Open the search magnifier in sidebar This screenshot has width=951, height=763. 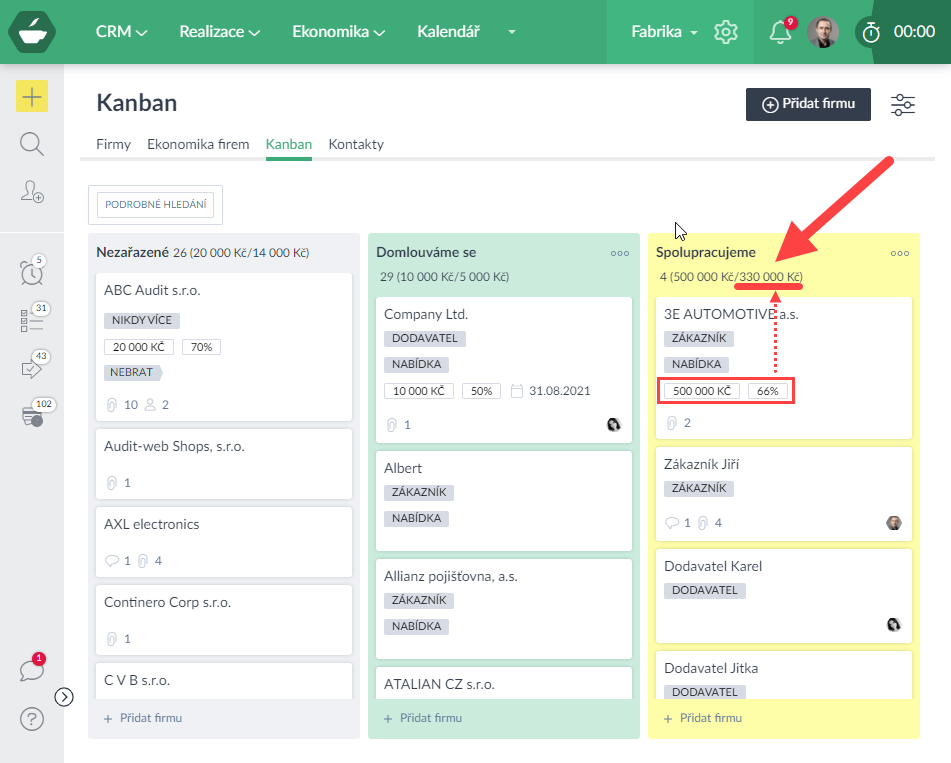tap(32, 144)
